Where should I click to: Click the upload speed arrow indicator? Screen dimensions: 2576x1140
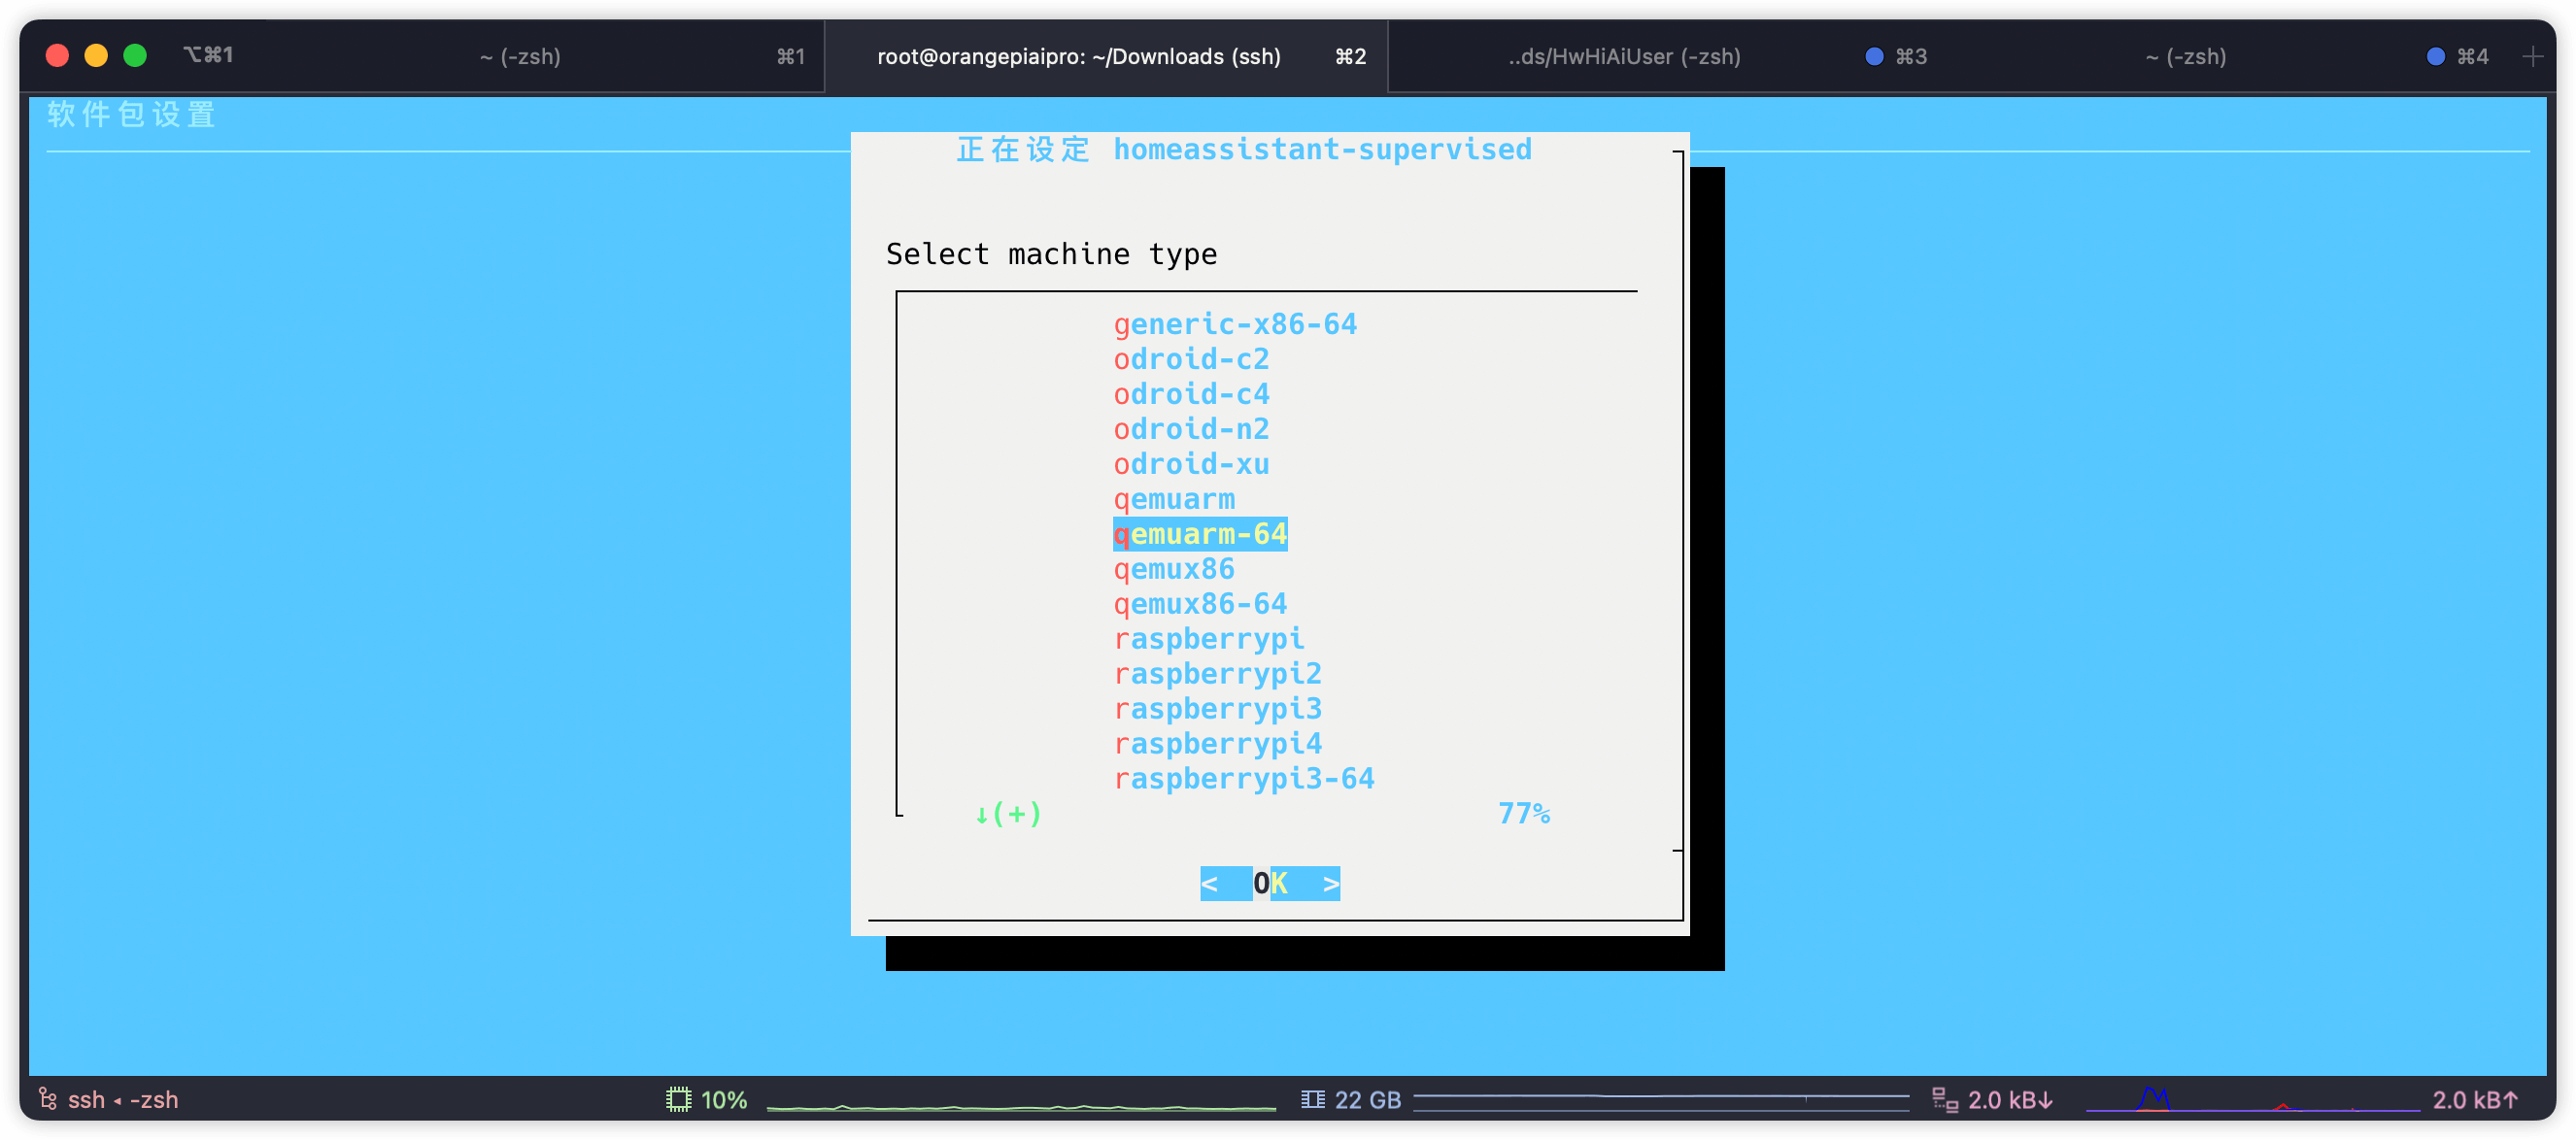[x=2510, y=1099]
